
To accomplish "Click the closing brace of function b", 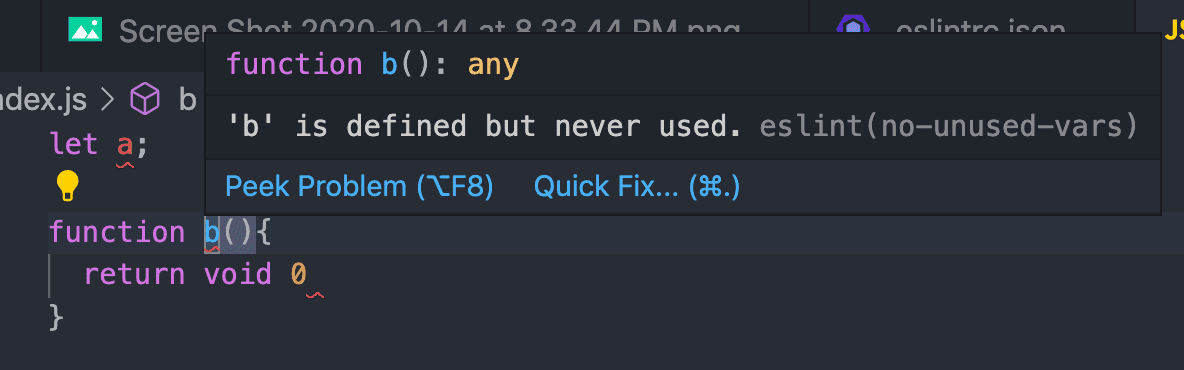I will click(57, 317).
